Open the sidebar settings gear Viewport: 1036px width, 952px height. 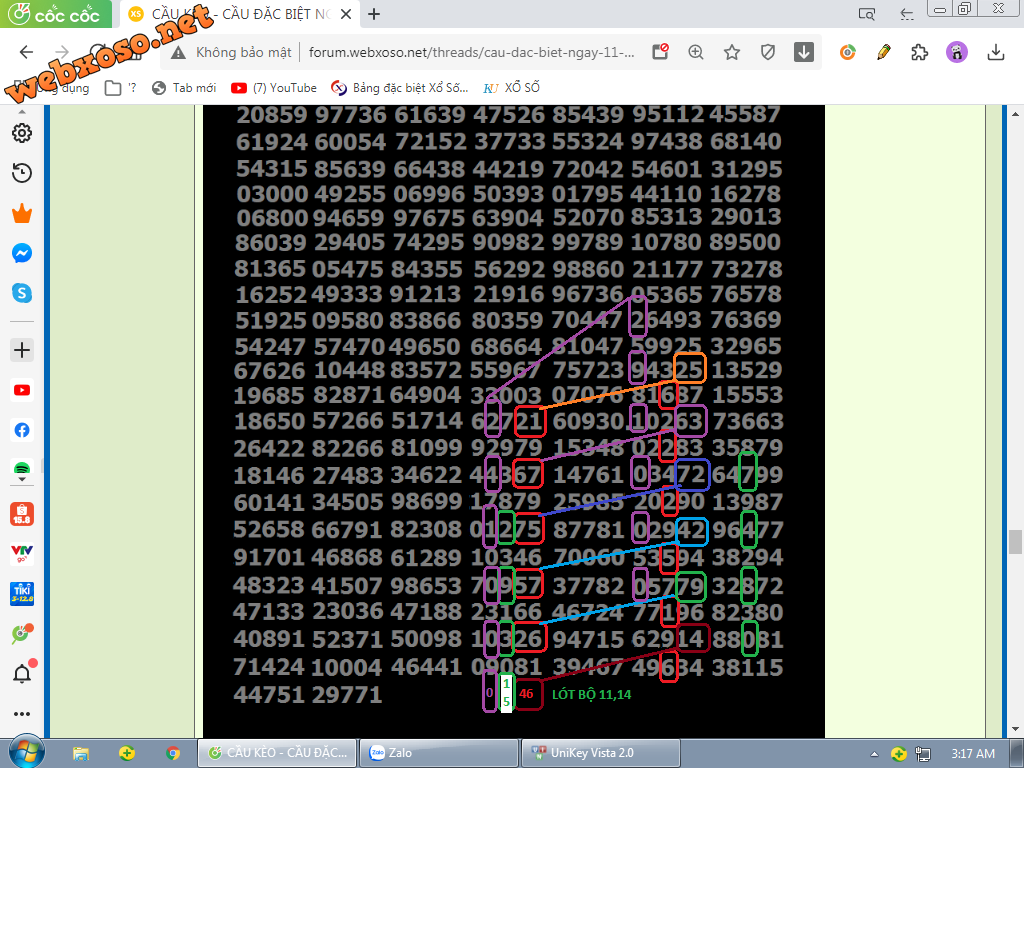[22, 133]
